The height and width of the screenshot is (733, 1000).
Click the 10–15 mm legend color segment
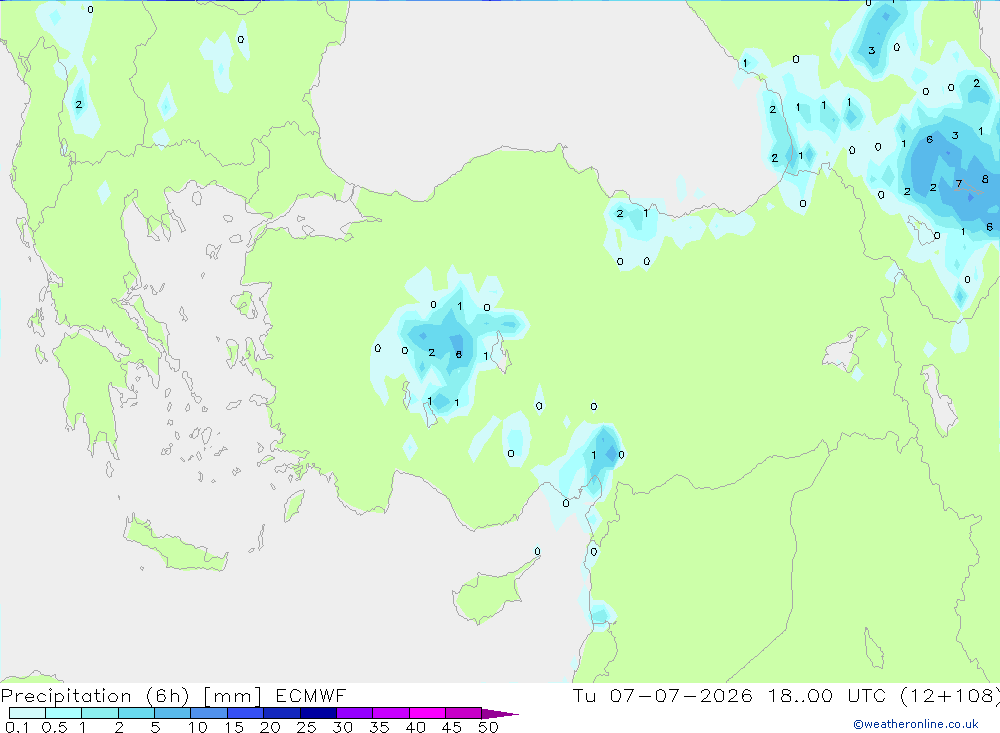pyautogui.click(x=209, y=713)
